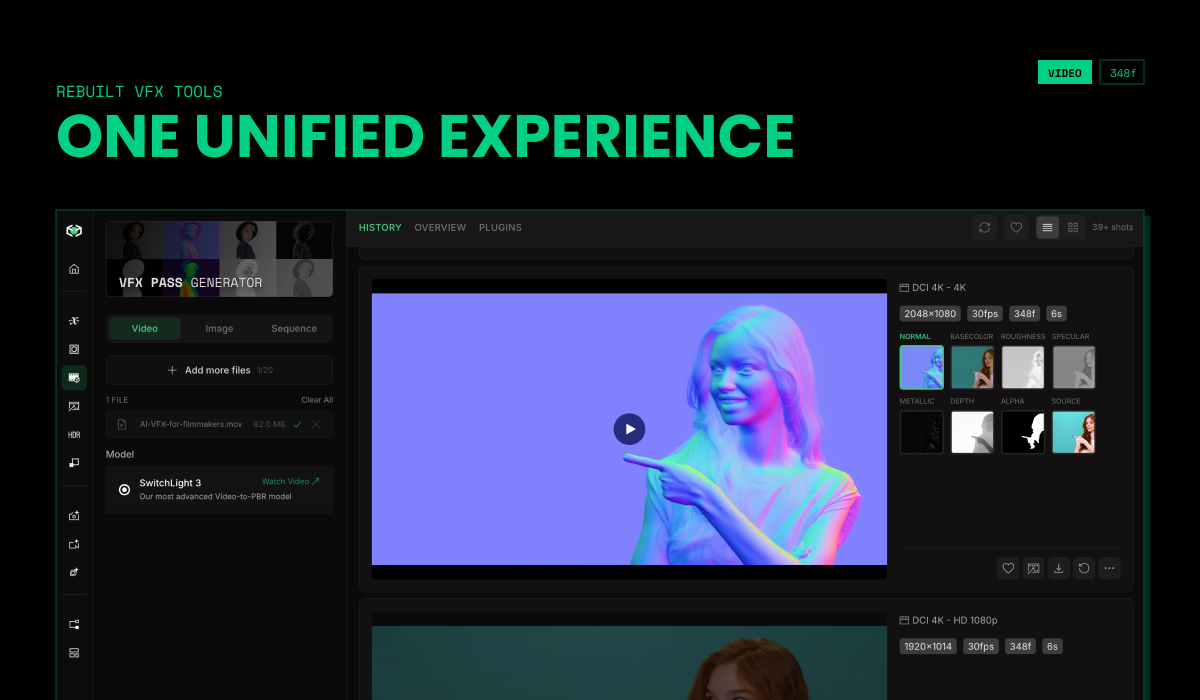Screen dimensions: 1200x700
Task: Play the normal map video preview
Action: [x=629, y=429]
